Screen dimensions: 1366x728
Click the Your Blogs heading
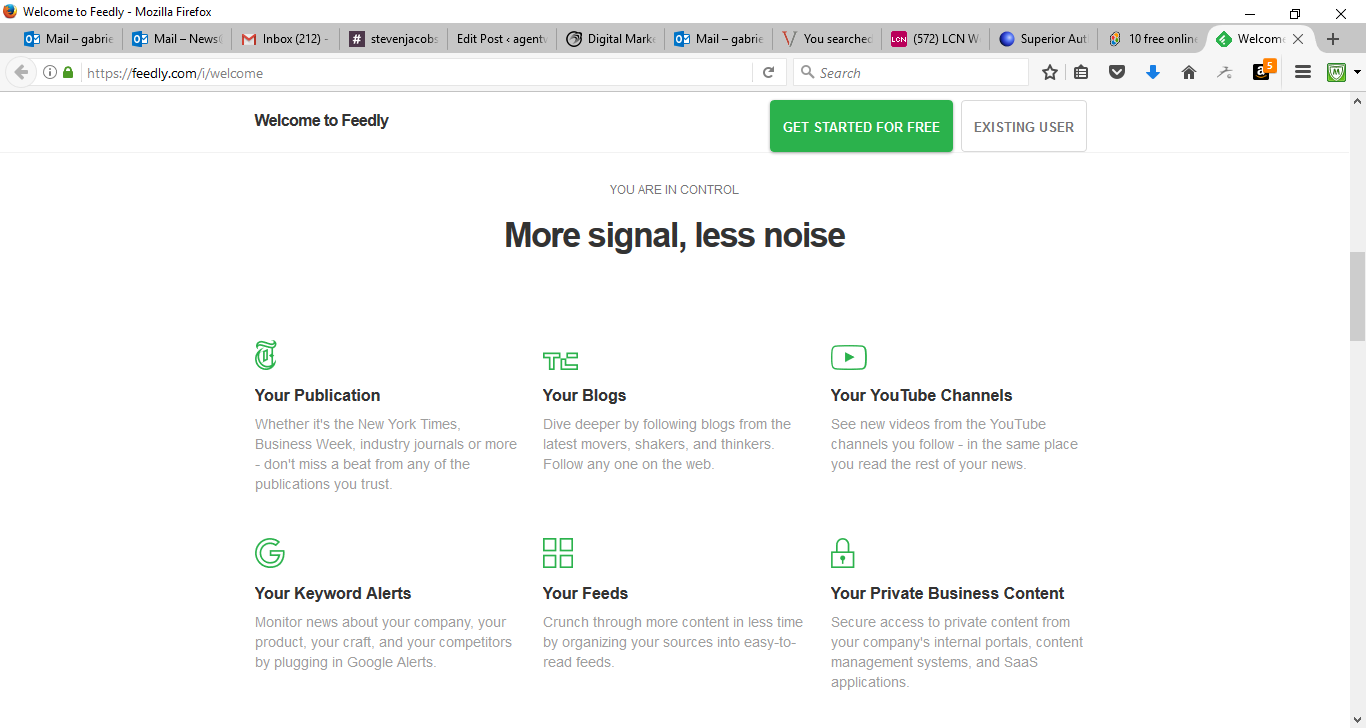(584, 395)
